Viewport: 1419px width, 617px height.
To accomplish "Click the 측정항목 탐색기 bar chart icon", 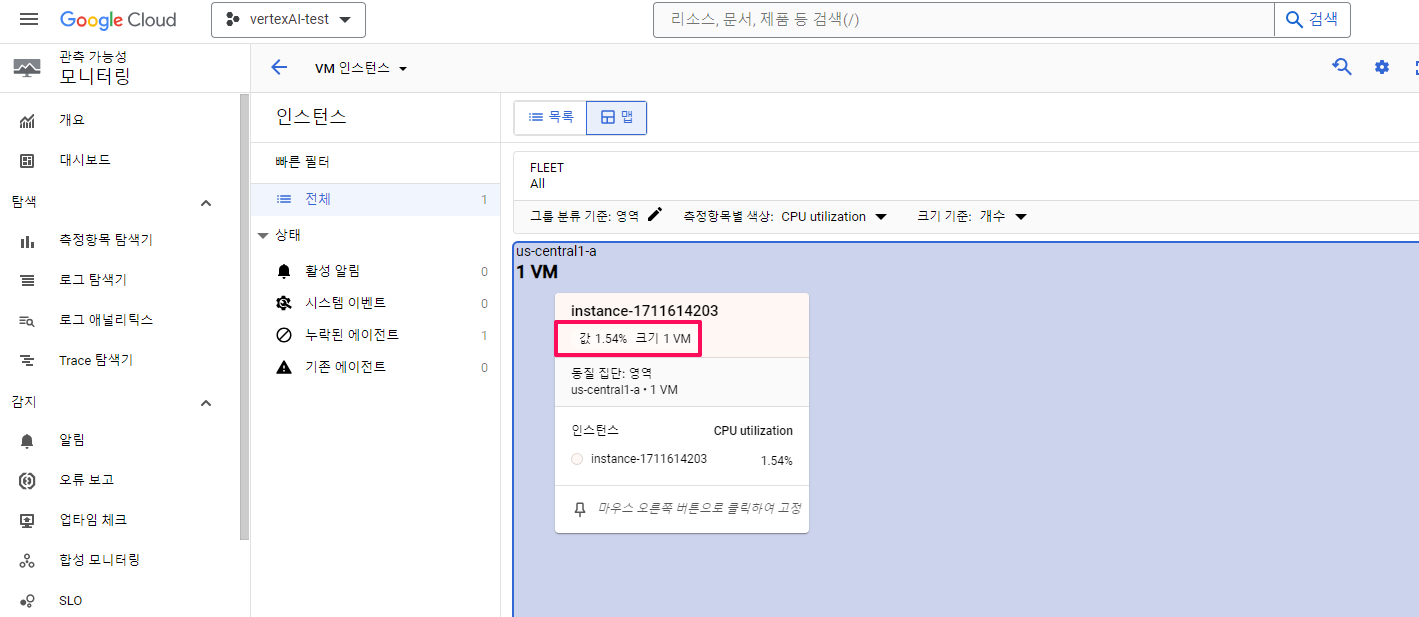I will (x=27, y=241).
